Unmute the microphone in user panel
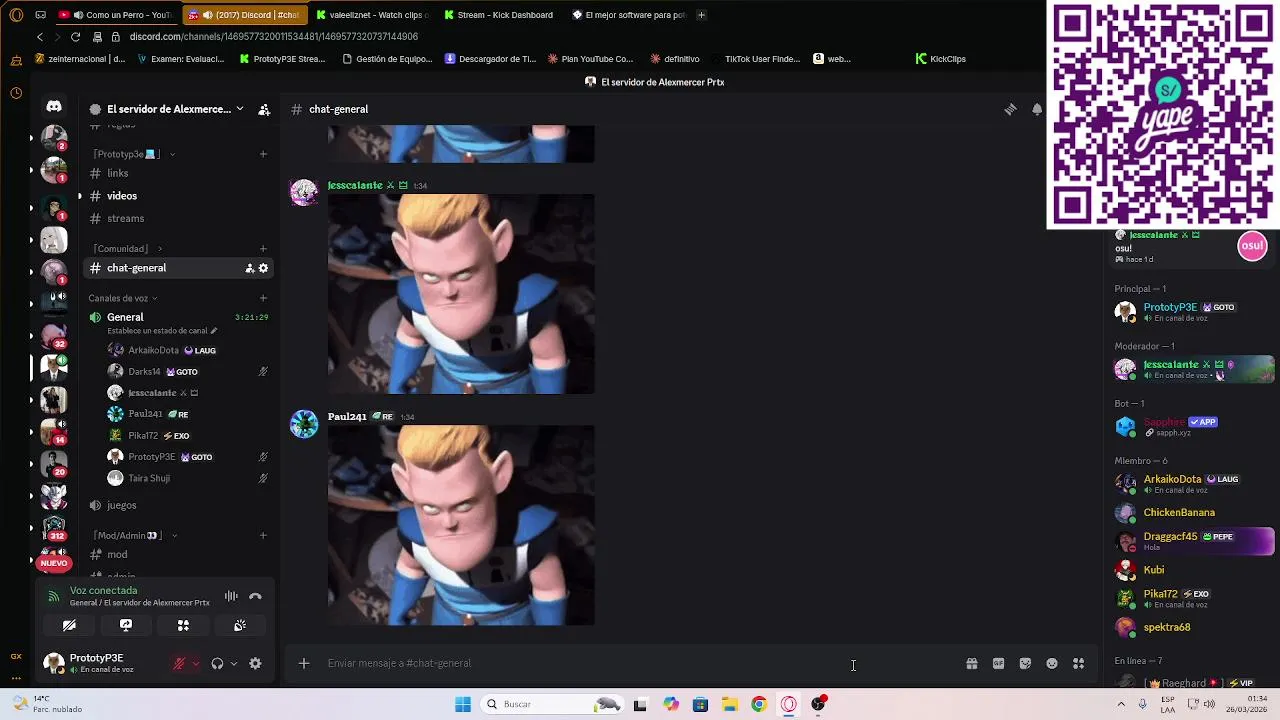The image size is (1280, 720). (x=179, y=664)
